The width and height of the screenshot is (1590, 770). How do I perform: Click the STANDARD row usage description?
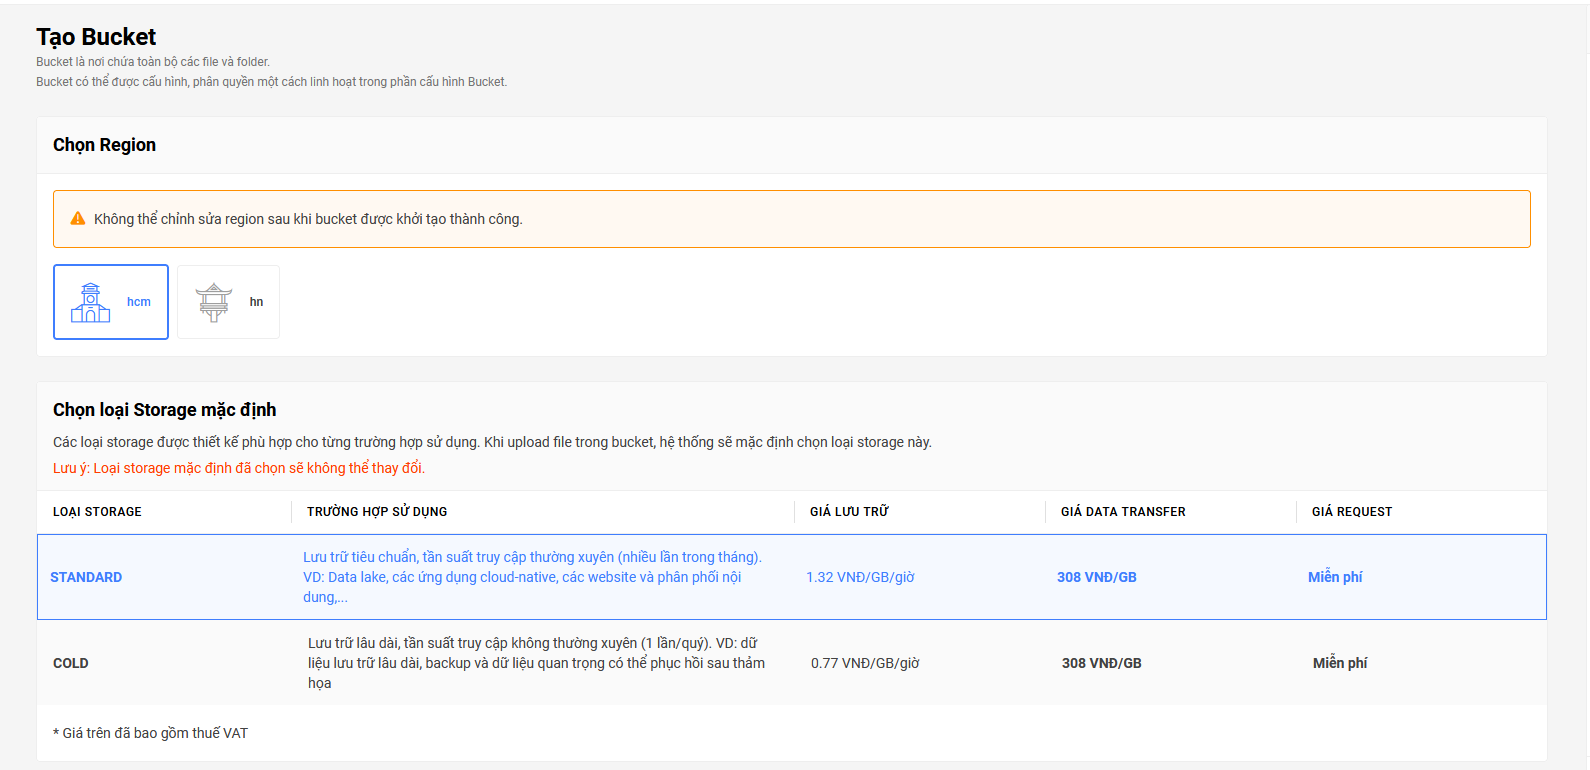(532, 577)
